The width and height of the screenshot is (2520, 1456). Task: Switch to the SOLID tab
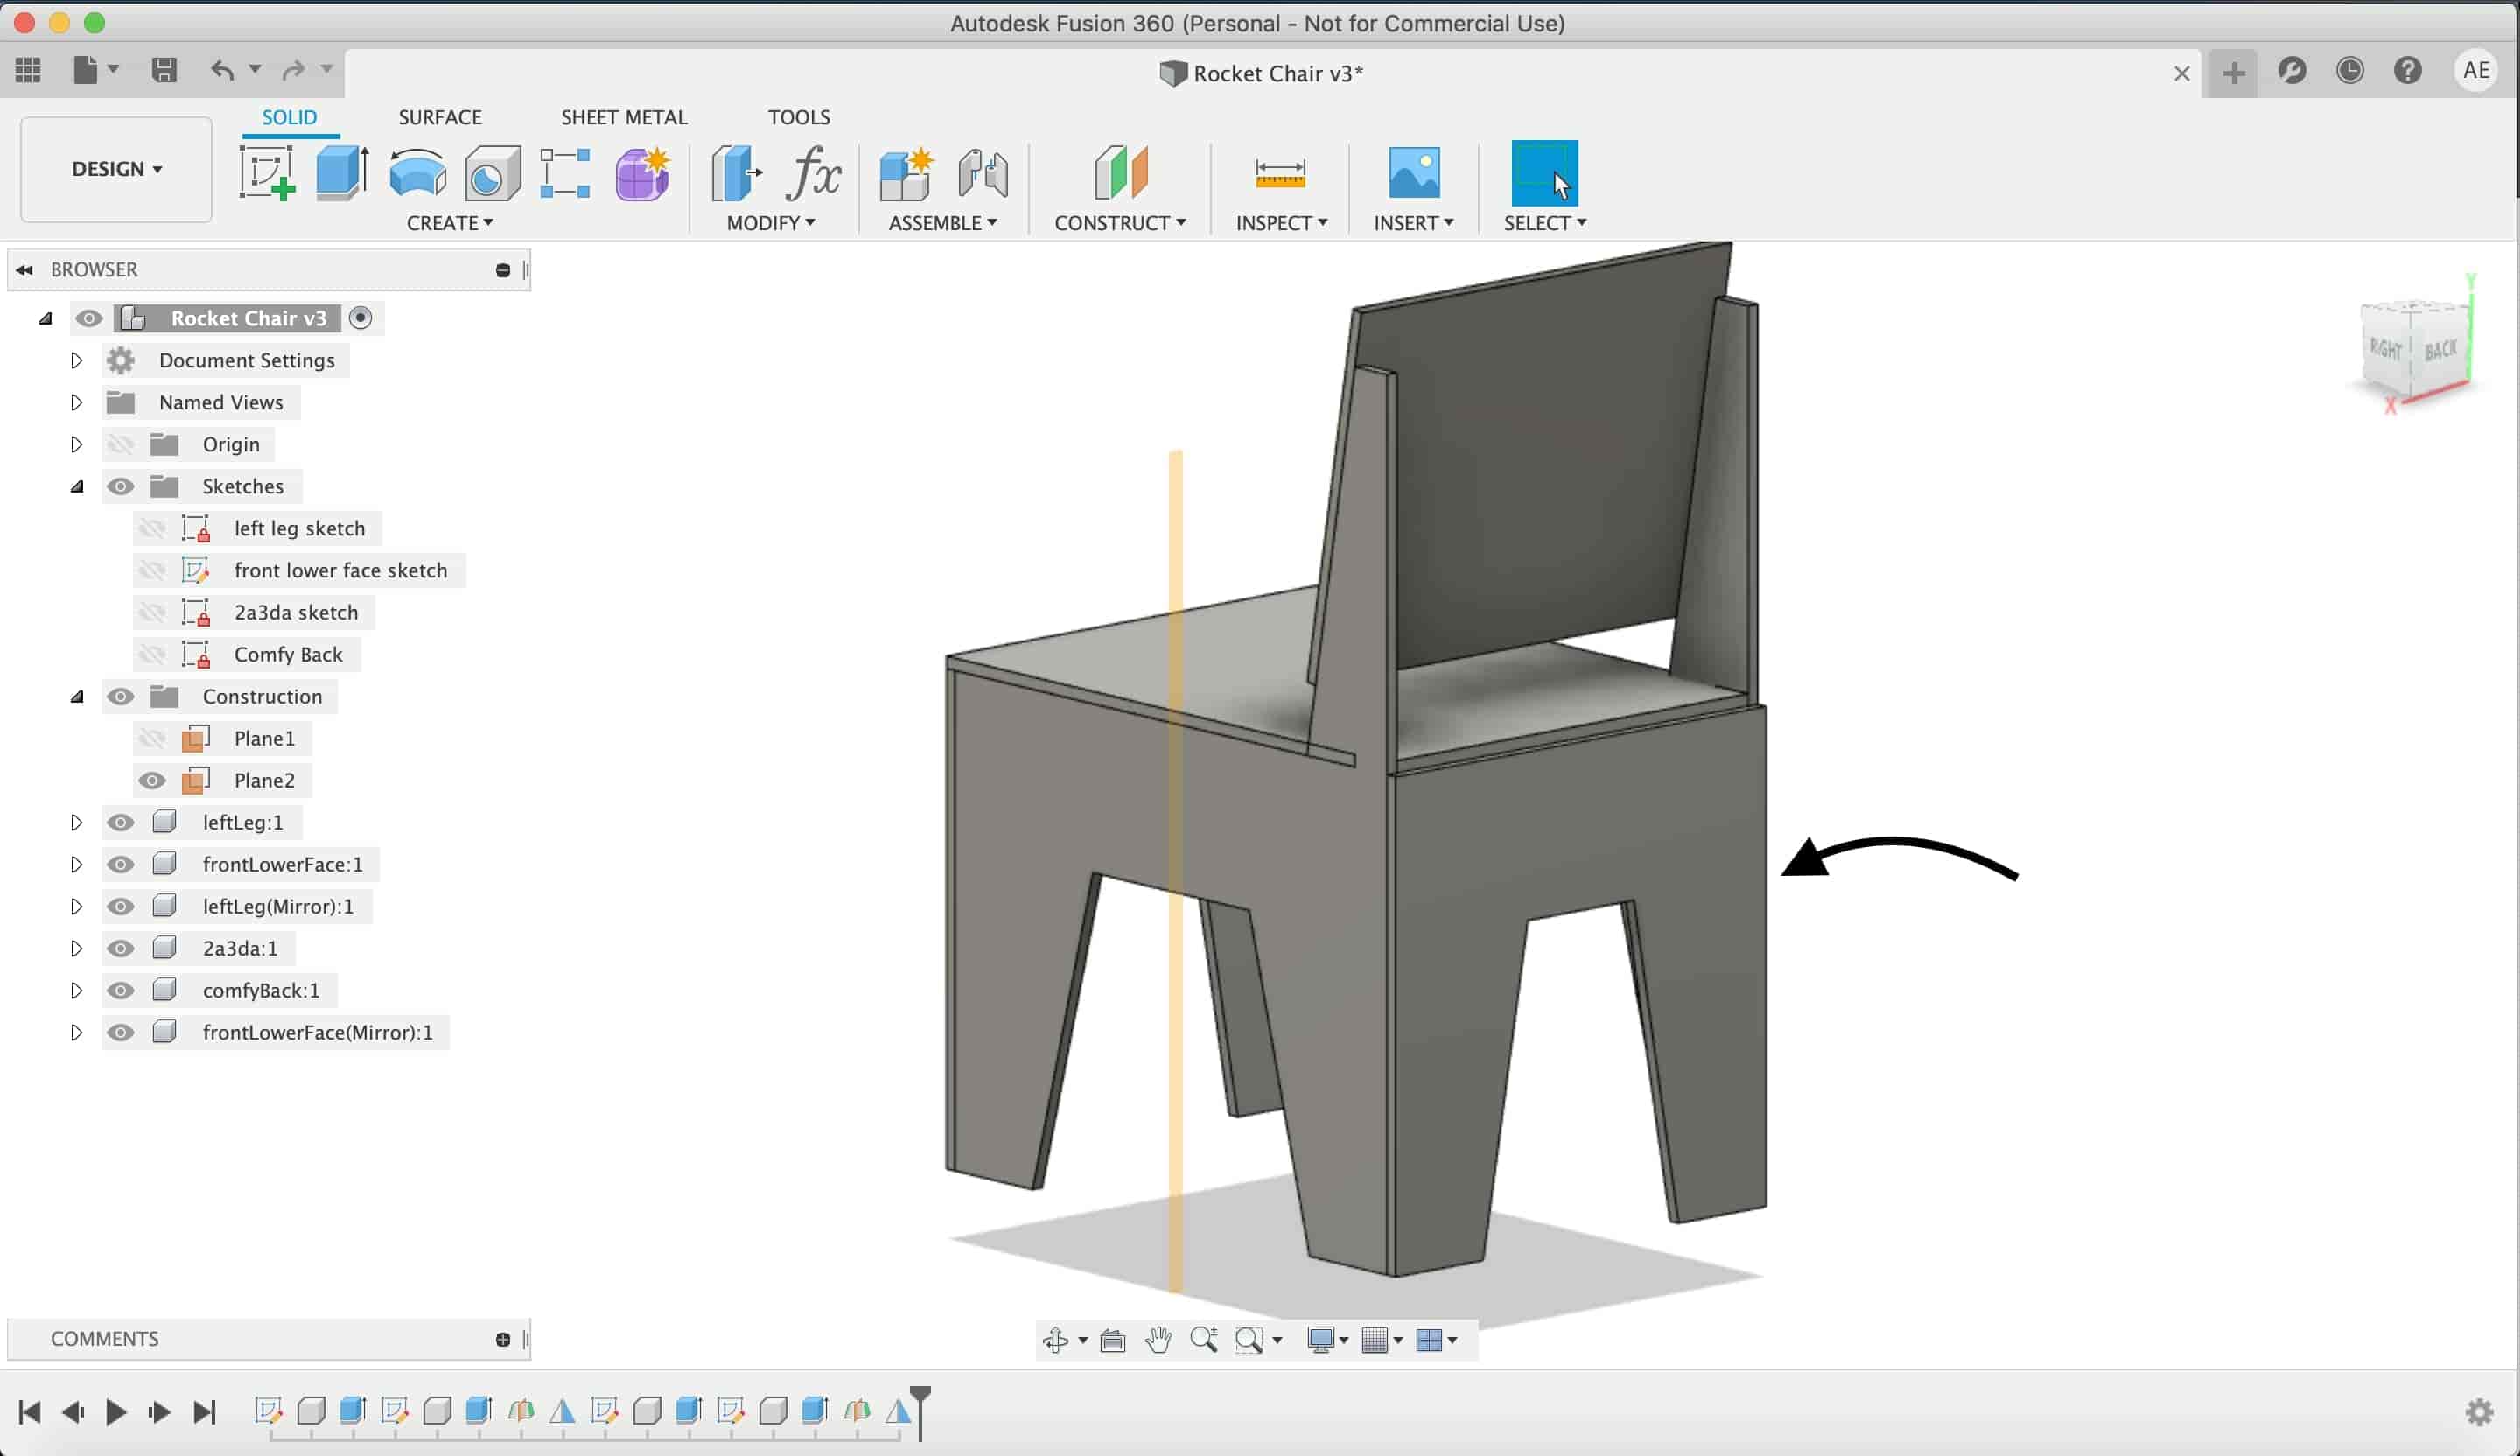[x=289, y=117]
